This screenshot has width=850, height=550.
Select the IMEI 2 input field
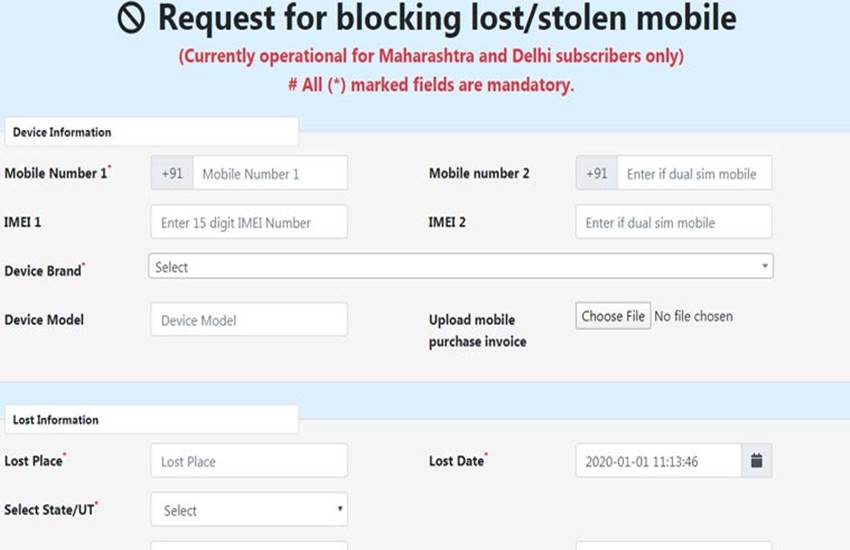pos(673,222)
